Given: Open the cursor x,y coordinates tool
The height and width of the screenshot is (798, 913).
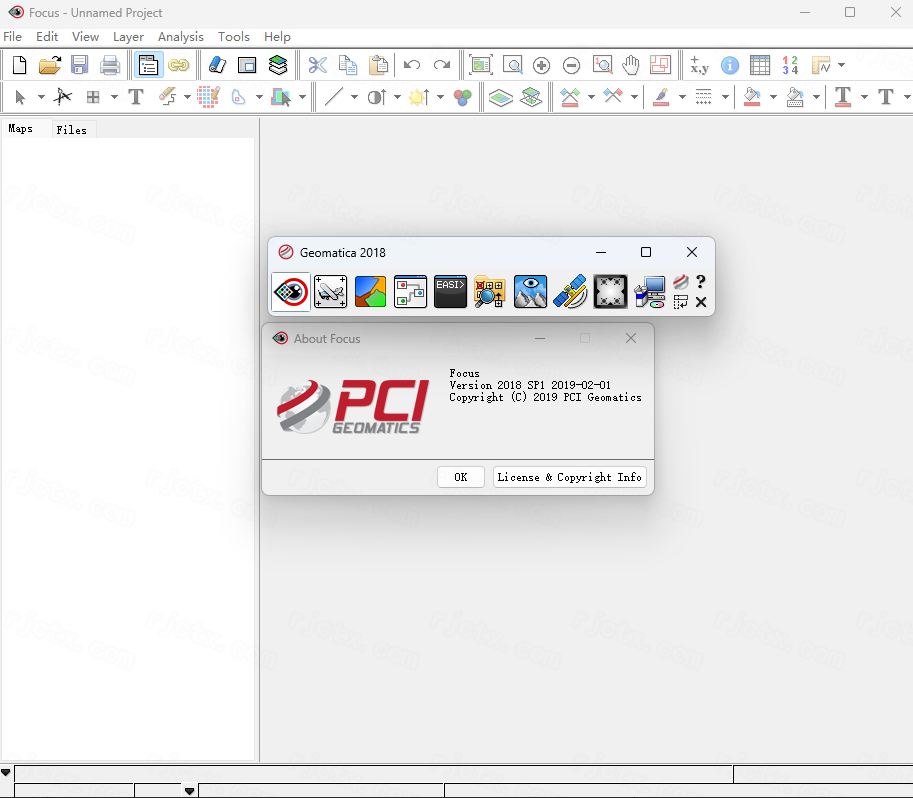Looking at the screenshot, I should 699,66.
